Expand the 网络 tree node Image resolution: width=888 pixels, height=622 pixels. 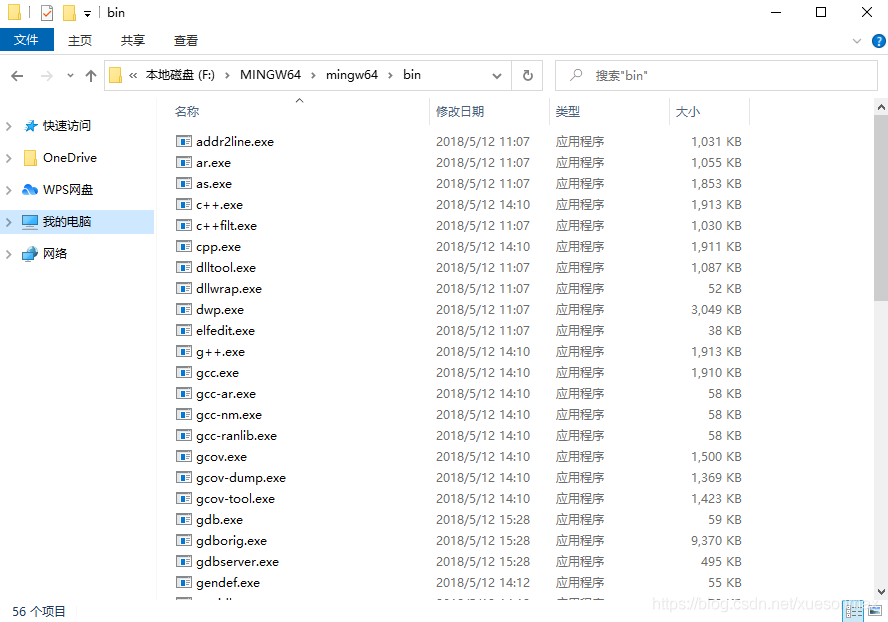(8, 254)
